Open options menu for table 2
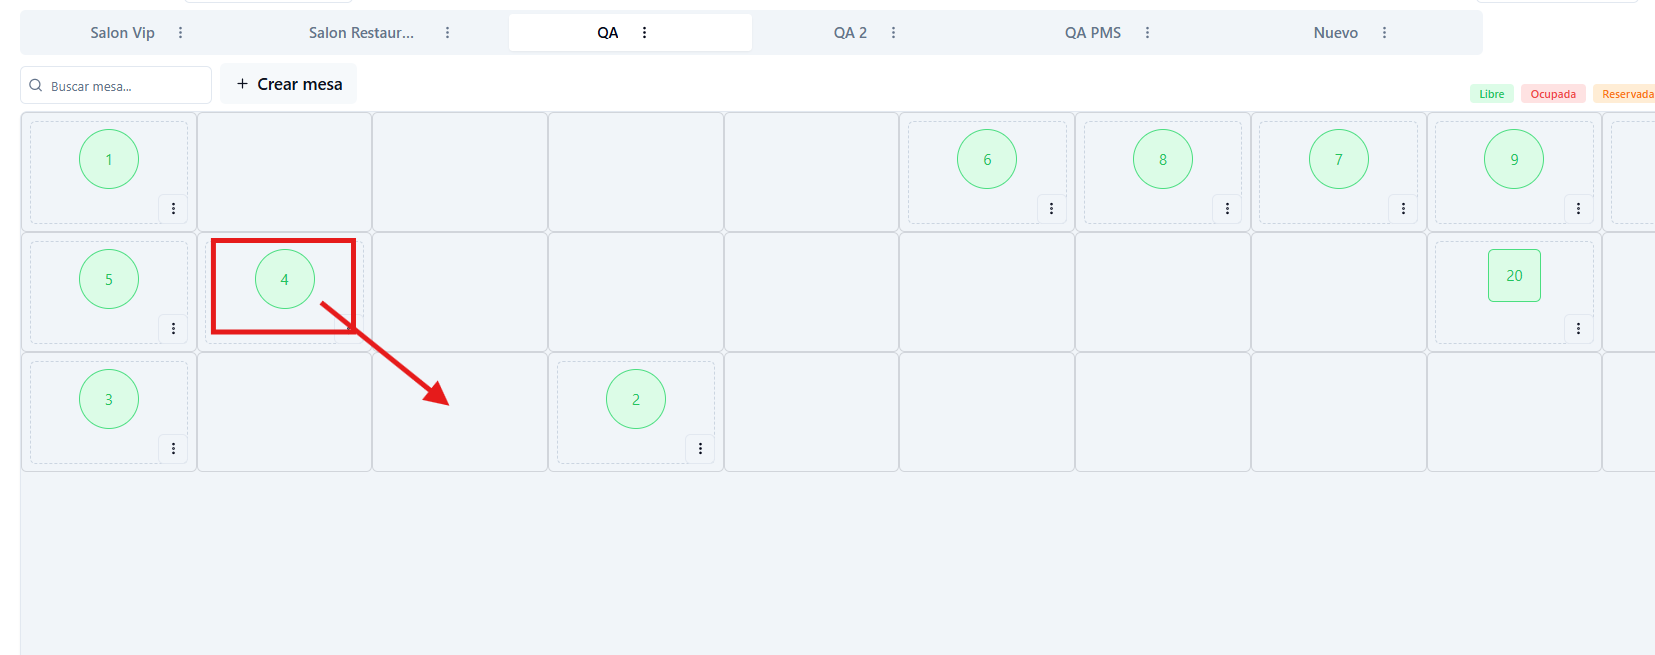Image resolution: width=1655 pixels, height=655 pixels. click(700, 448)
